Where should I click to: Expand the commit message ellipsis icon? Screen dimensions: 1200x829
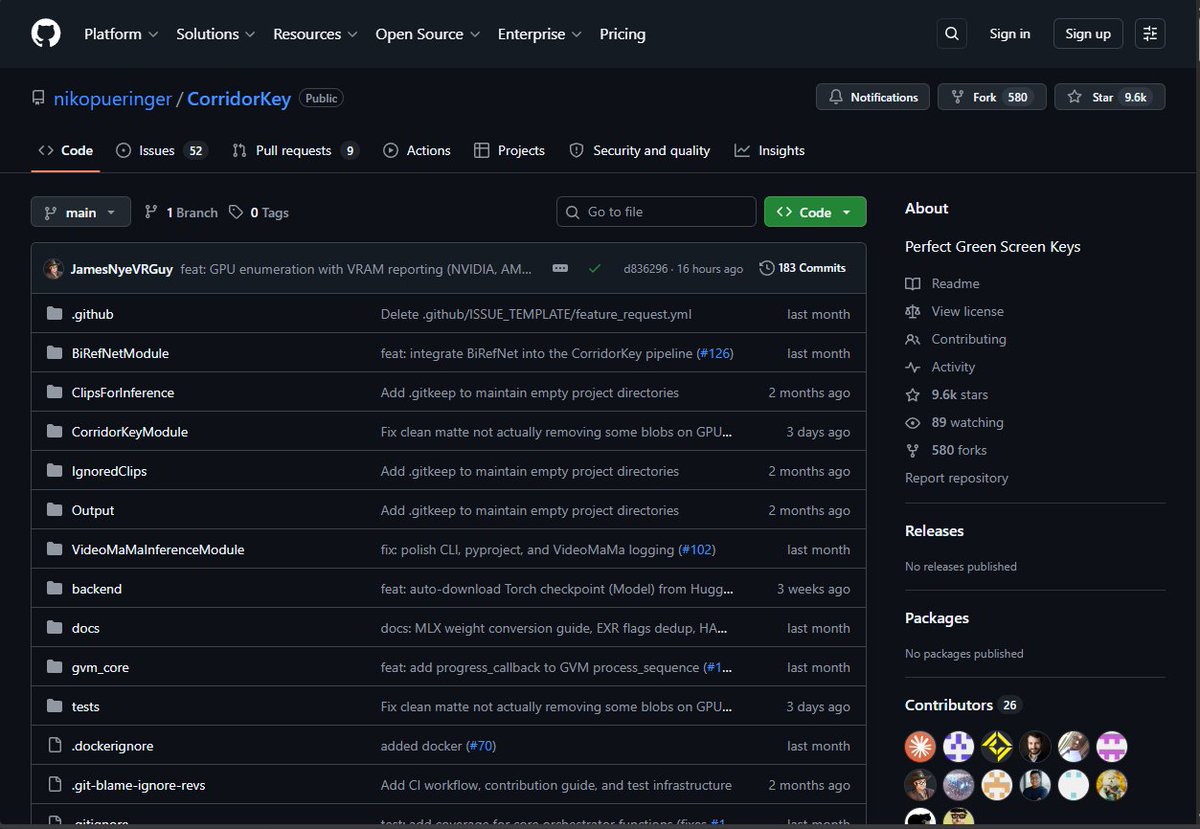(x=560, y=269)
